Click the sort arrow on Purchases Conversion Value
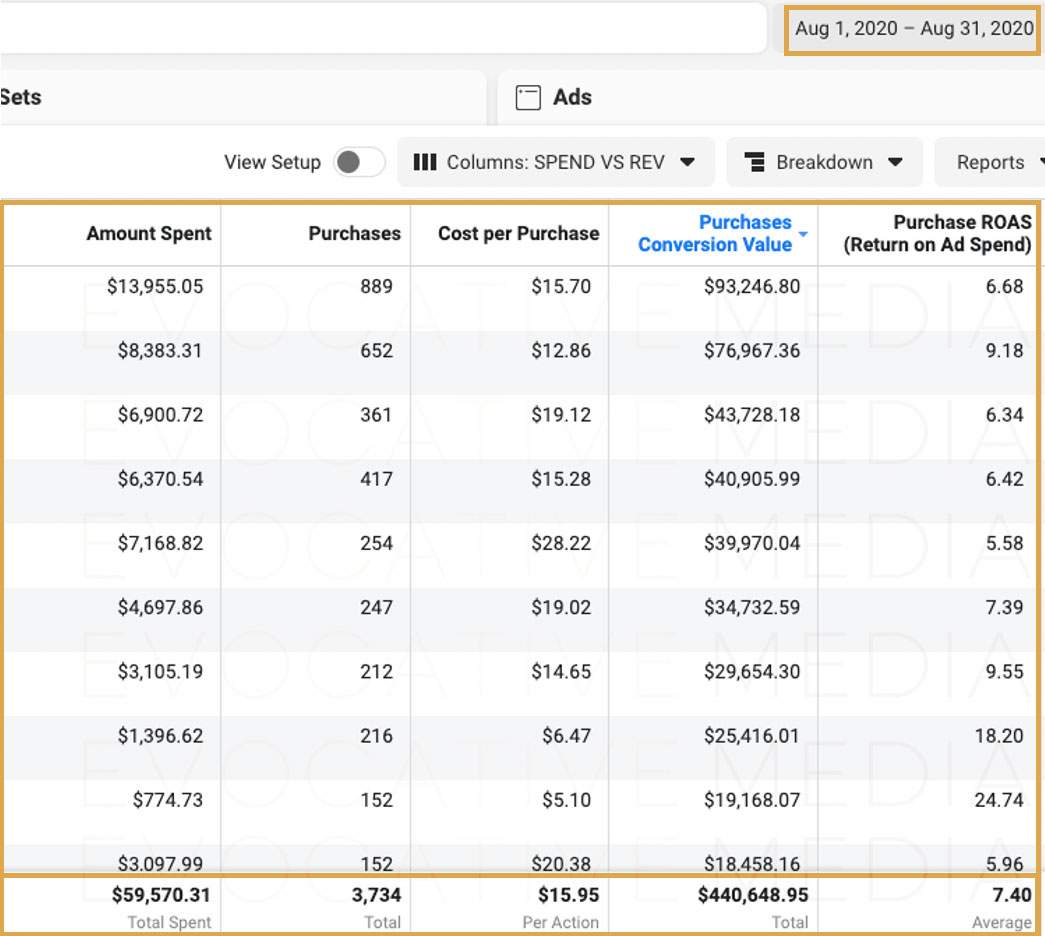This screenshot has width=1045, height=936. tap(803, 234)
